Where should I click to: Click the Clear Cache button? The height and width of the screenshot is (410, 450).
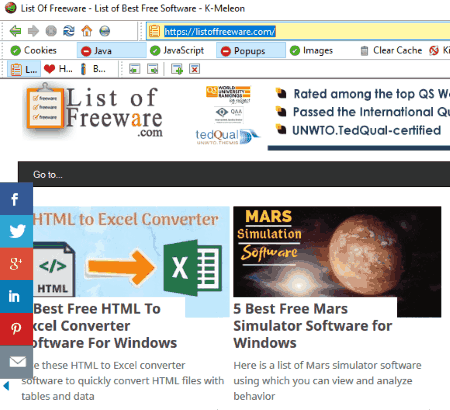[x=391, y=50]
